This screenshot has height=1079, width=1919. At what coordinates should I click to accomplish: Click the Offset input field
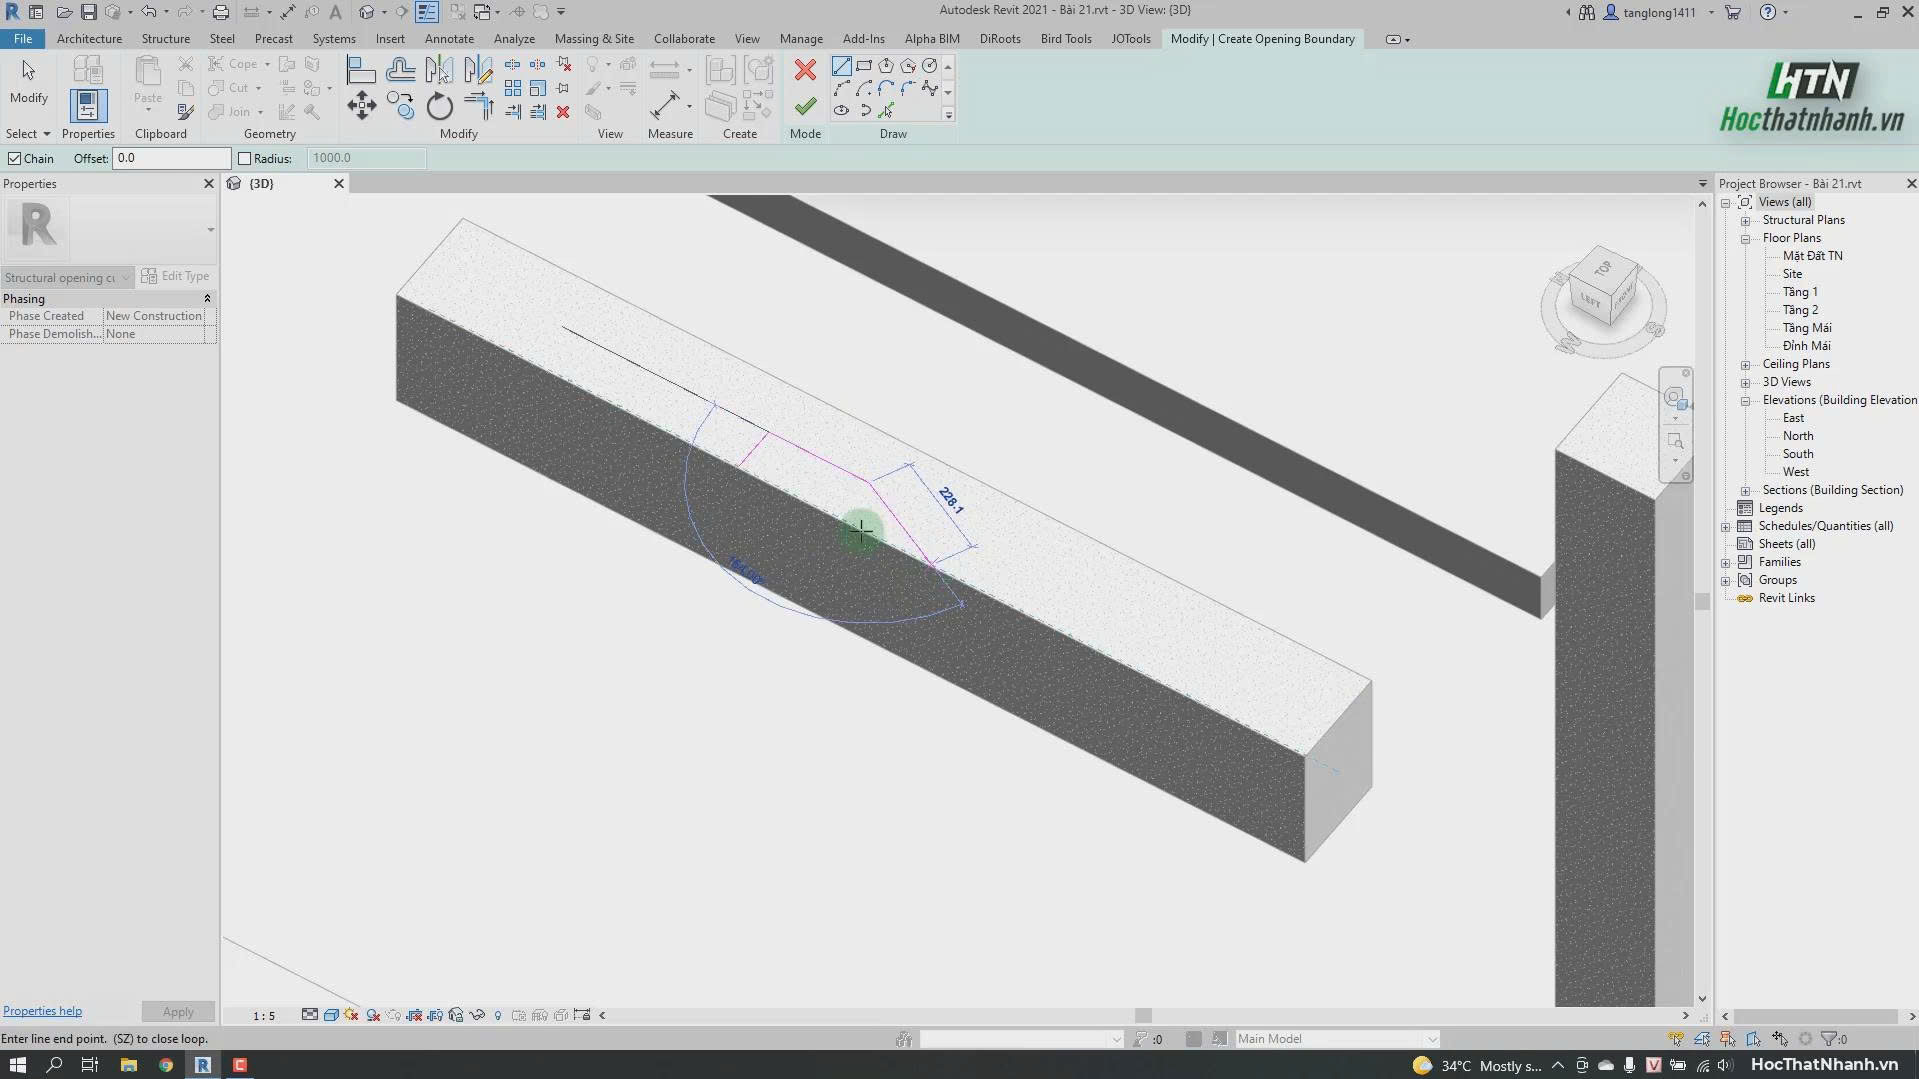(171, 158)
